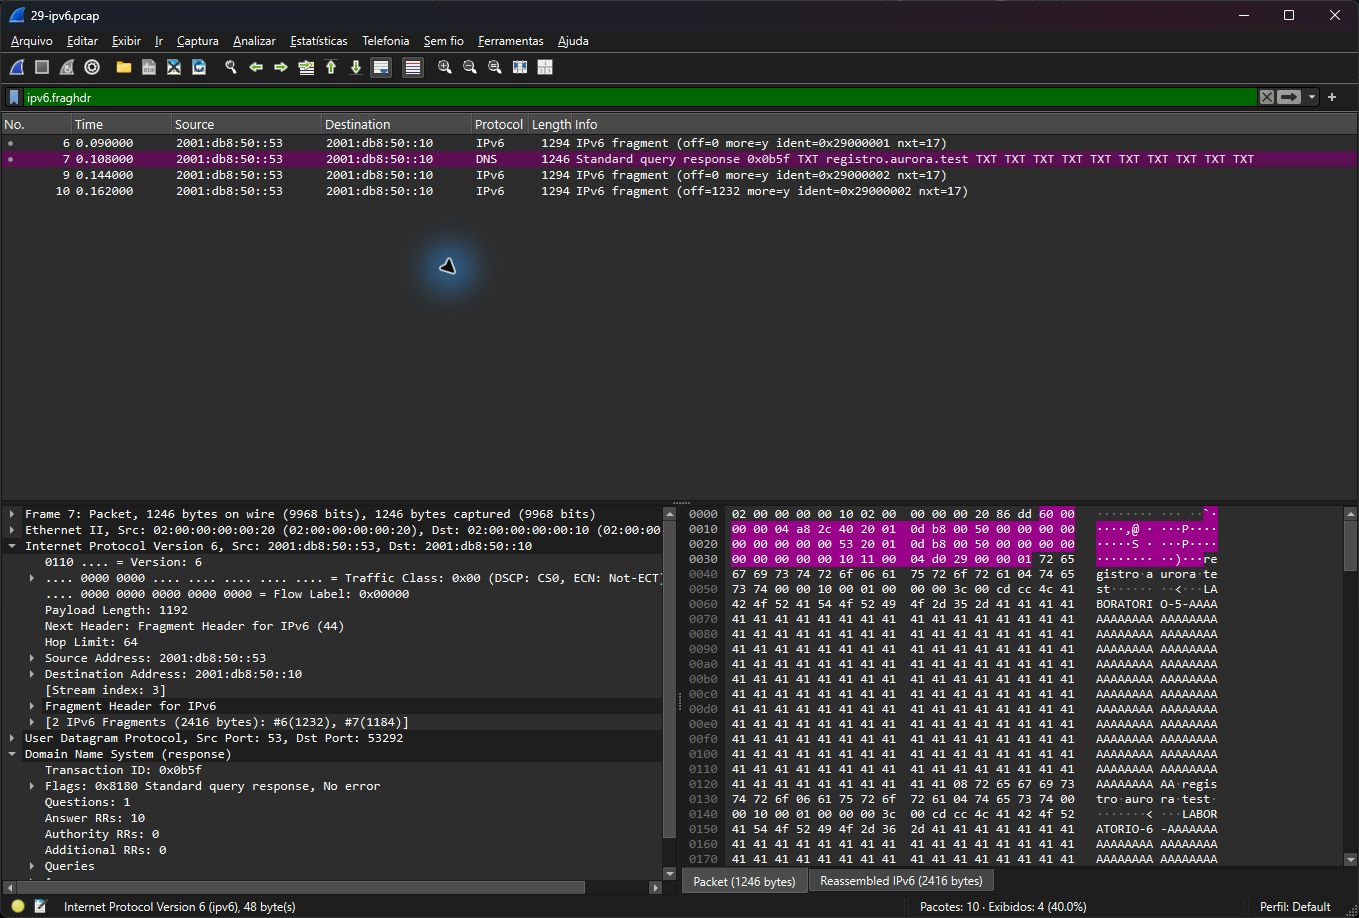Image resolution: width=1359 pixels, height=918 pixels.
Task: Add a display filter button with the plus
Action: (1332, 97)
